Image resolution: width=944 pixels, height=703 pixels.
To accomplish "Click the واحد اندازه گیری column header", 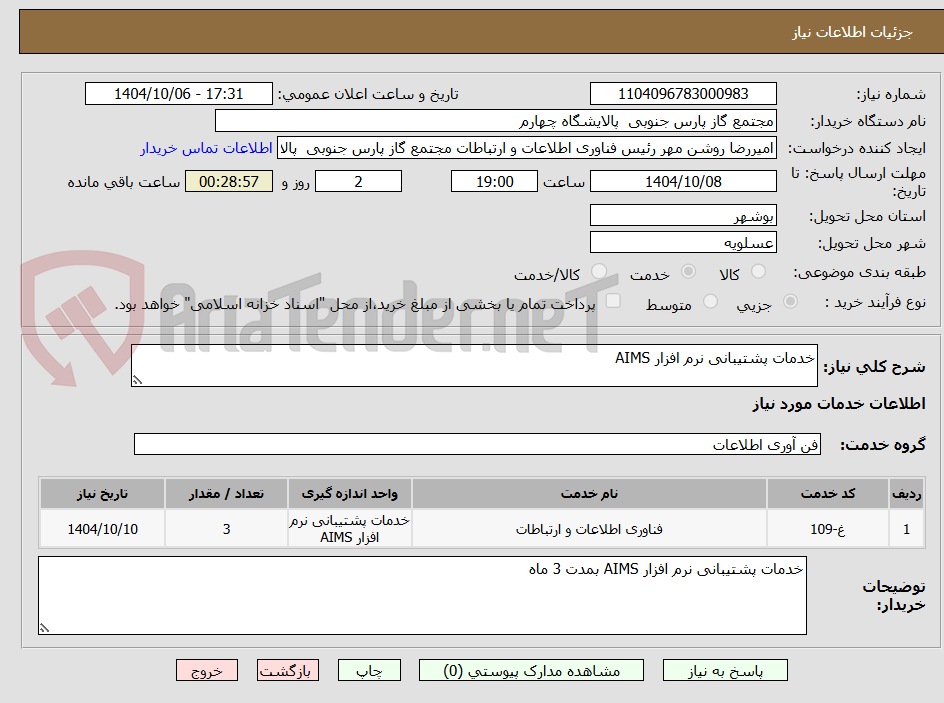I will coord(350,494).
